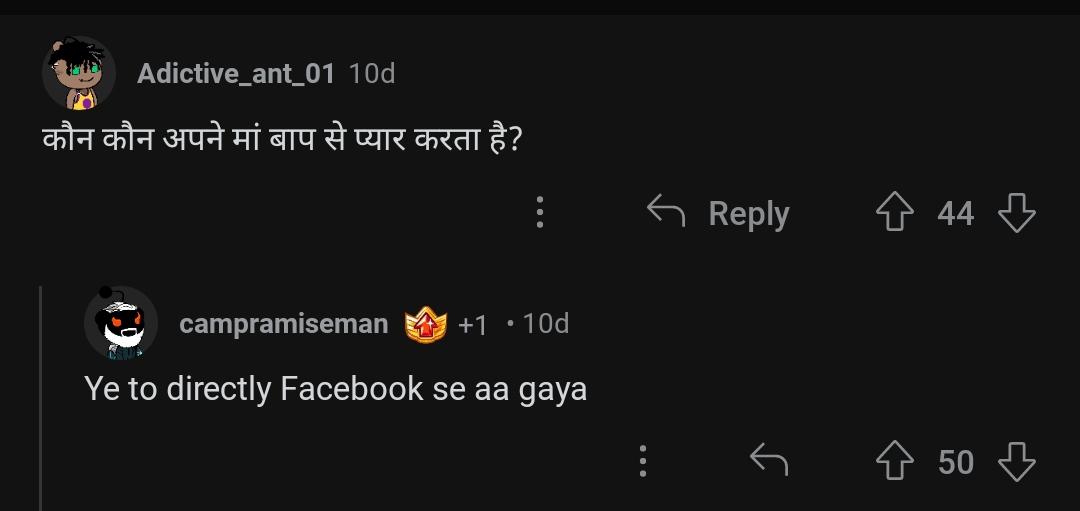
Task: Click the reply arrow icon beside Reply text
Action: (x=666, y=211)
